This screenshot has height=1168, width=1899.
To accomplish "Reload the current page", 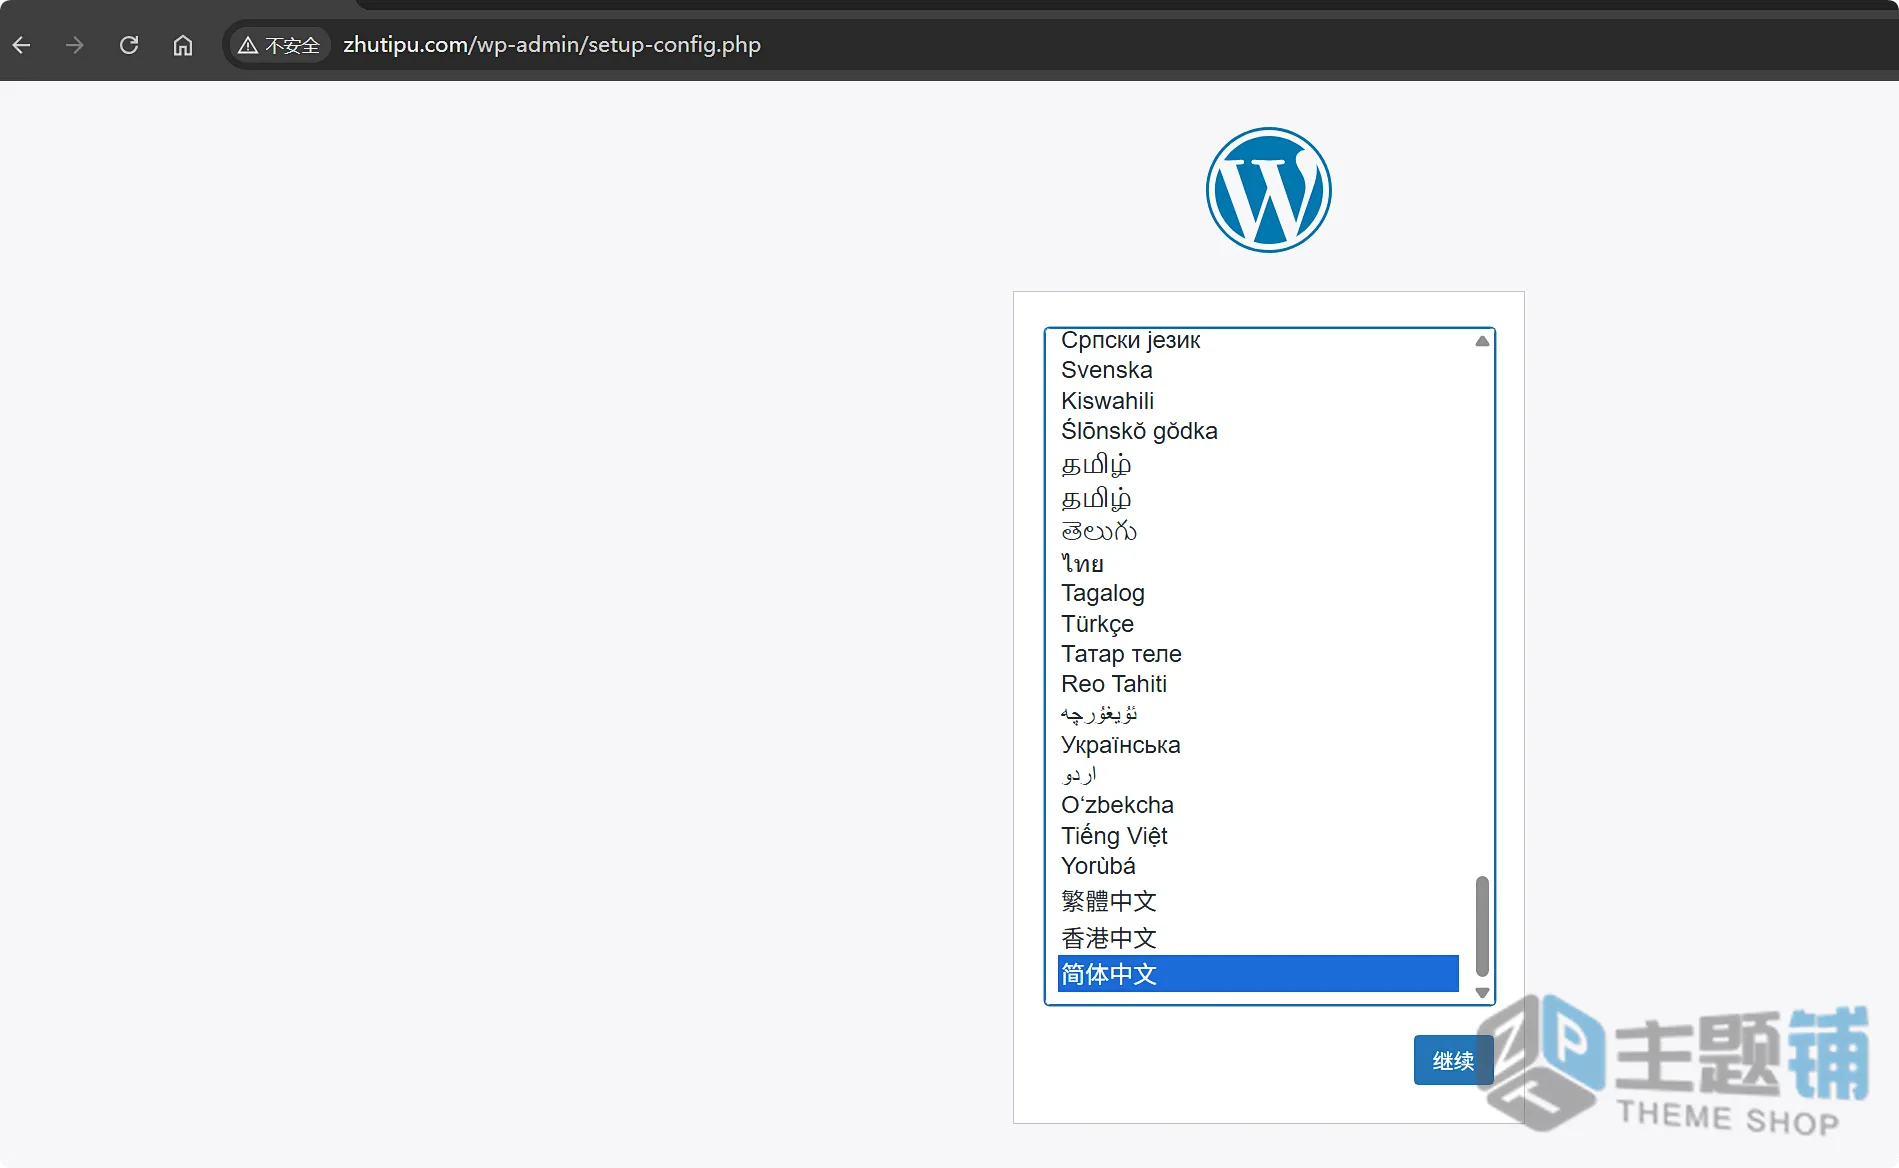I will 129,45.
